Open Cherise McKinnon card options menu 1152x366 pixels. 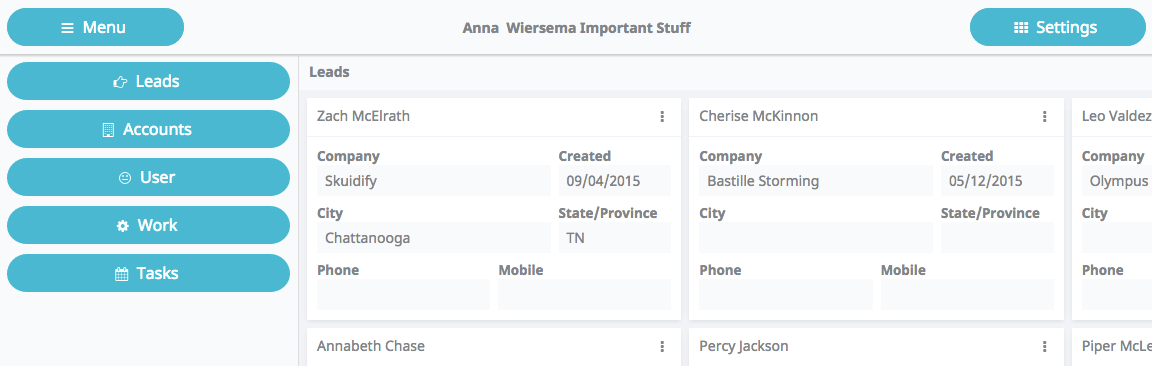click(x=1044, y=116)
